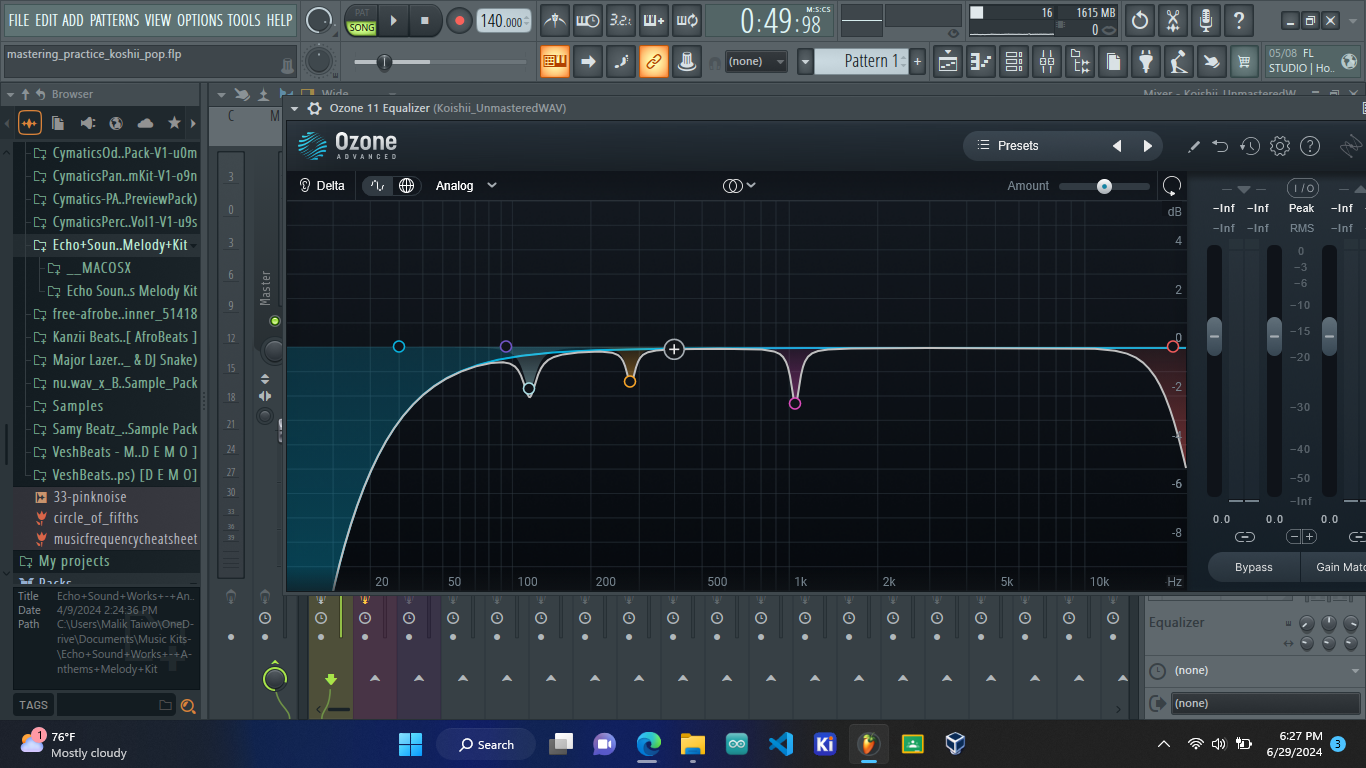
Task: Select the circle_of_fifths item
Action: pos(96,518)
